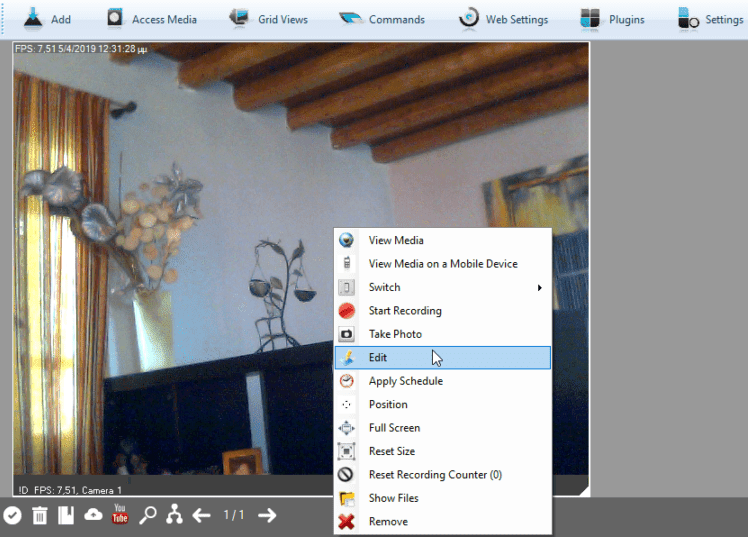Image resolution: width=748 pixels, height=537 pixels.
Task: Click the 1 / 1 page indicator
Action: pos(234,515)
